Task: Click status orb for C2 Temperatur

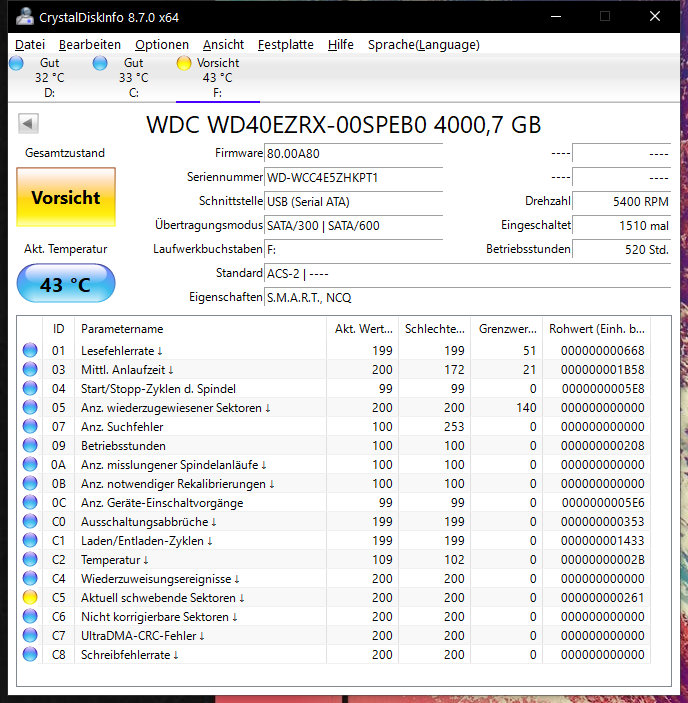Action: 30,560
